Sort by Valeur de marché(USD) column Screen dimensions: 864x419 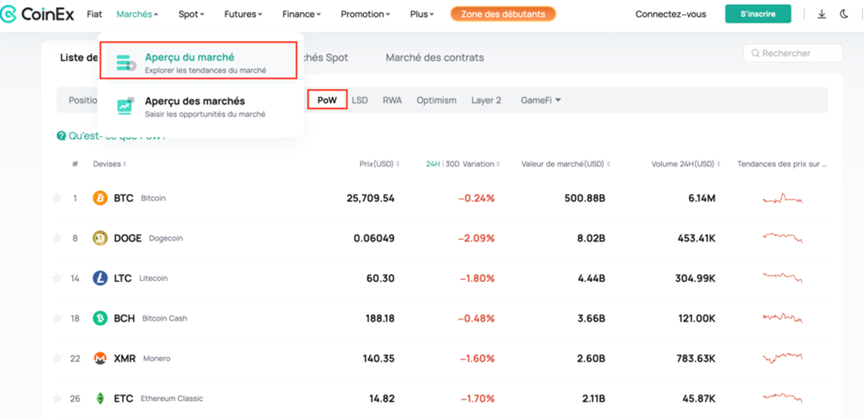(565, 164)
